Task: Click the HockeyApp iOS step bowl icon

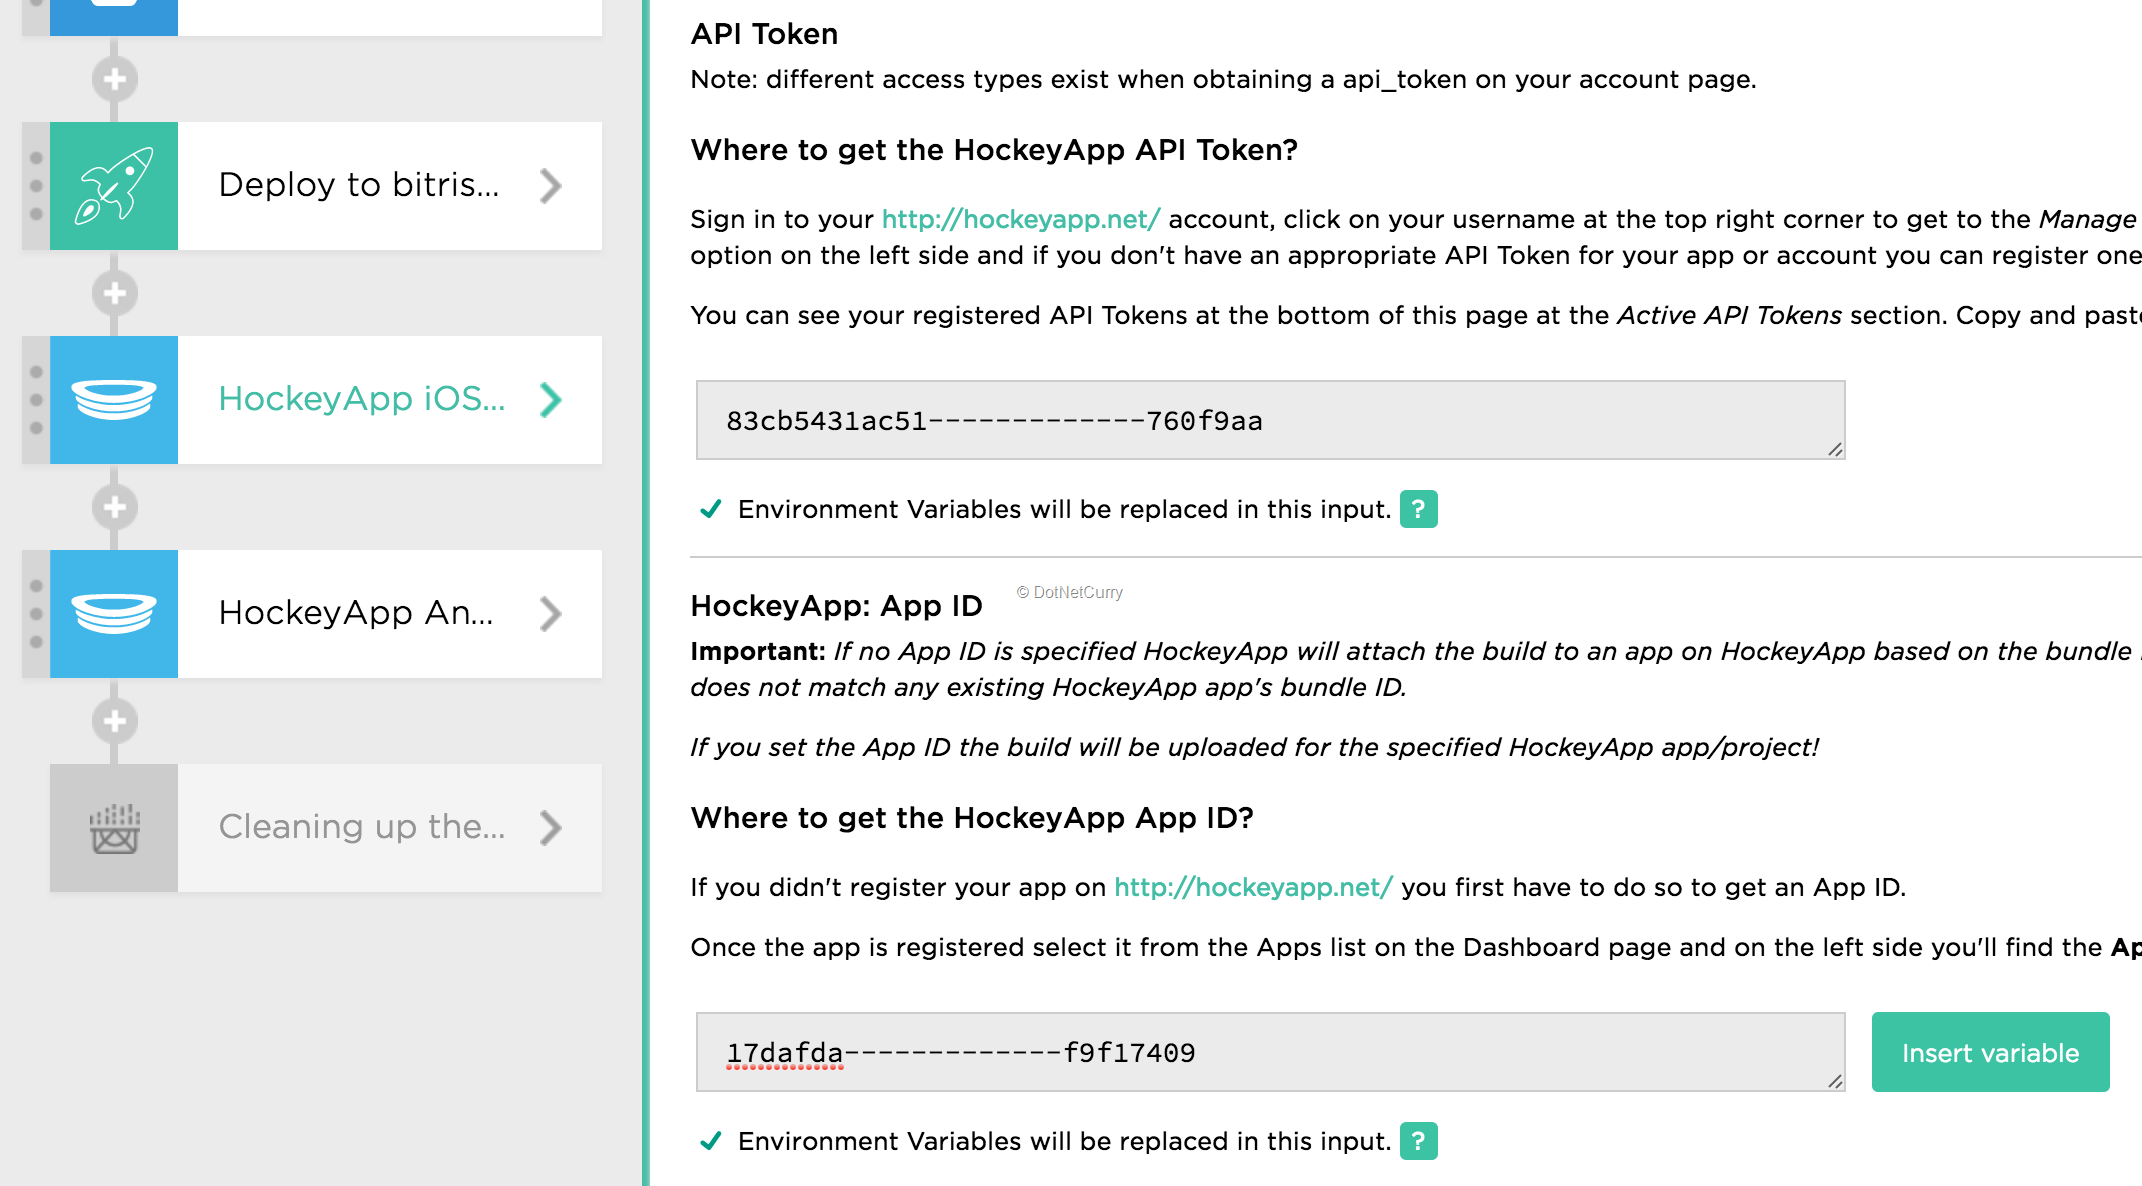Action: click(x=114, y=400)
